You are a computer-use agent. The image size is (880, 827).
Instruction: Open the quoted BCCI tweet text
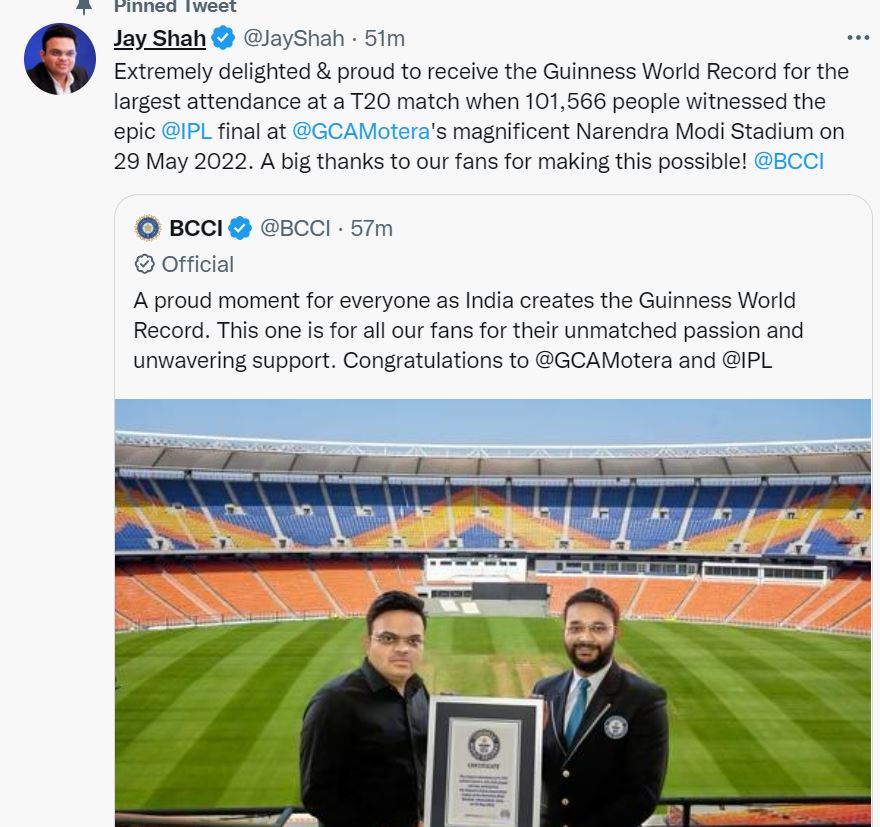point(468,330)
